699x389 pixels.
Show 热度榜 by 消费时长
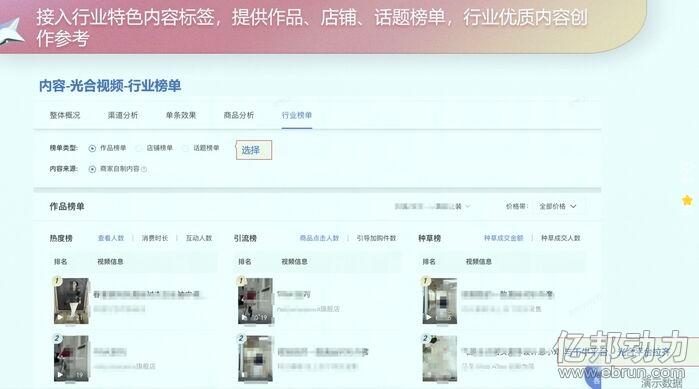click(155, 238)
